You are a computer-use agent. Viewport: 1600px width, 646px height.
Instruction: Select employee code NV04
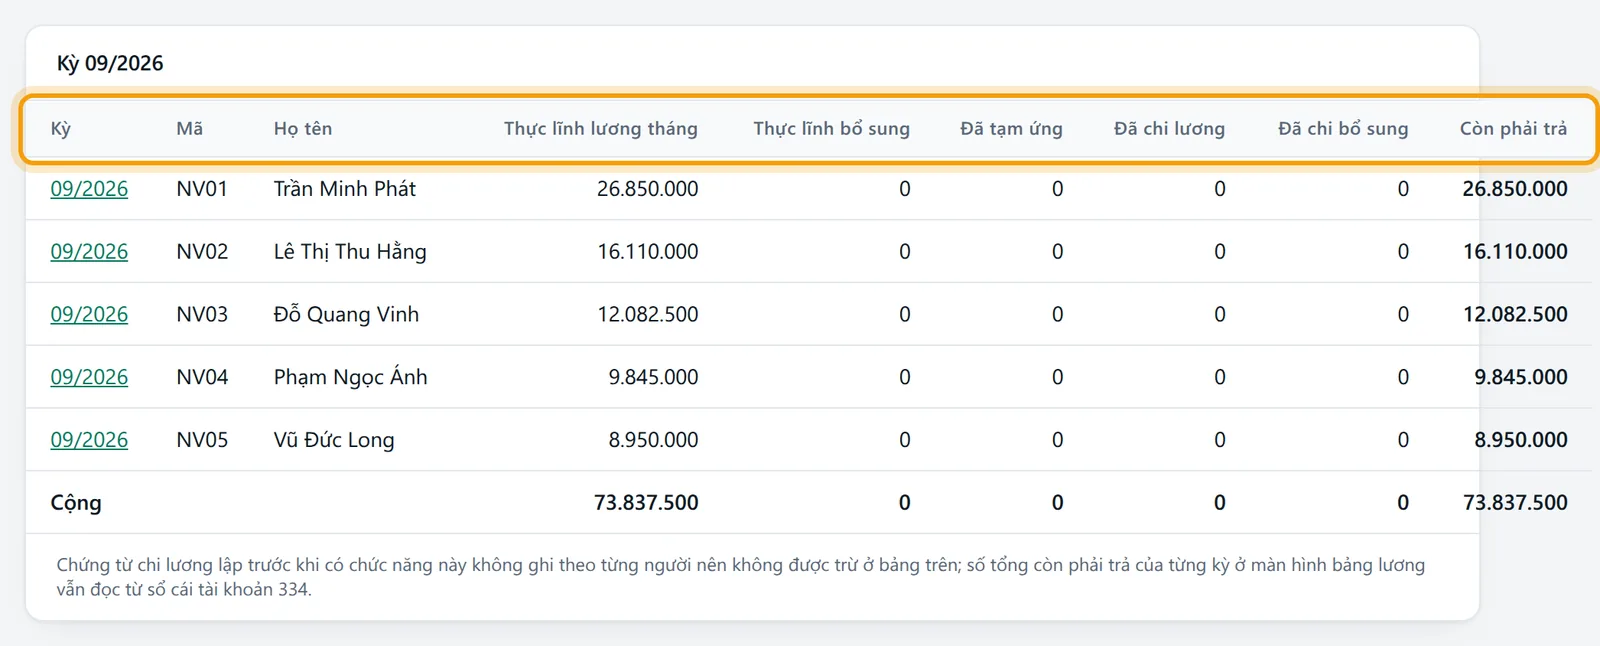point(202,378)
